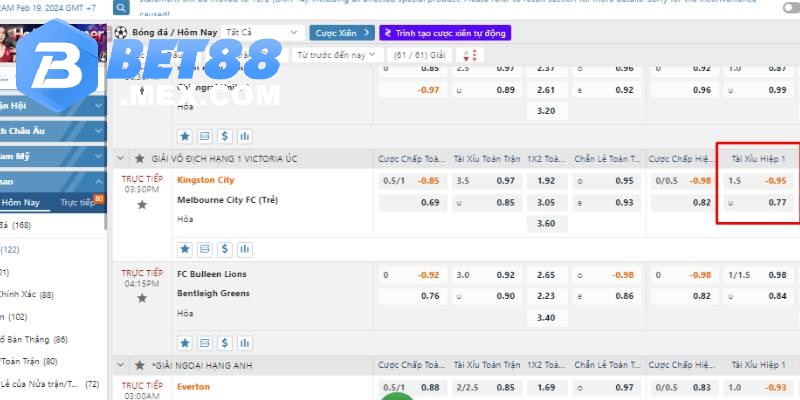Viewport: 800px width, 400px height.
Task: Click dollar sign icon under Bentleigh Greens match
Action: (224, 343)
